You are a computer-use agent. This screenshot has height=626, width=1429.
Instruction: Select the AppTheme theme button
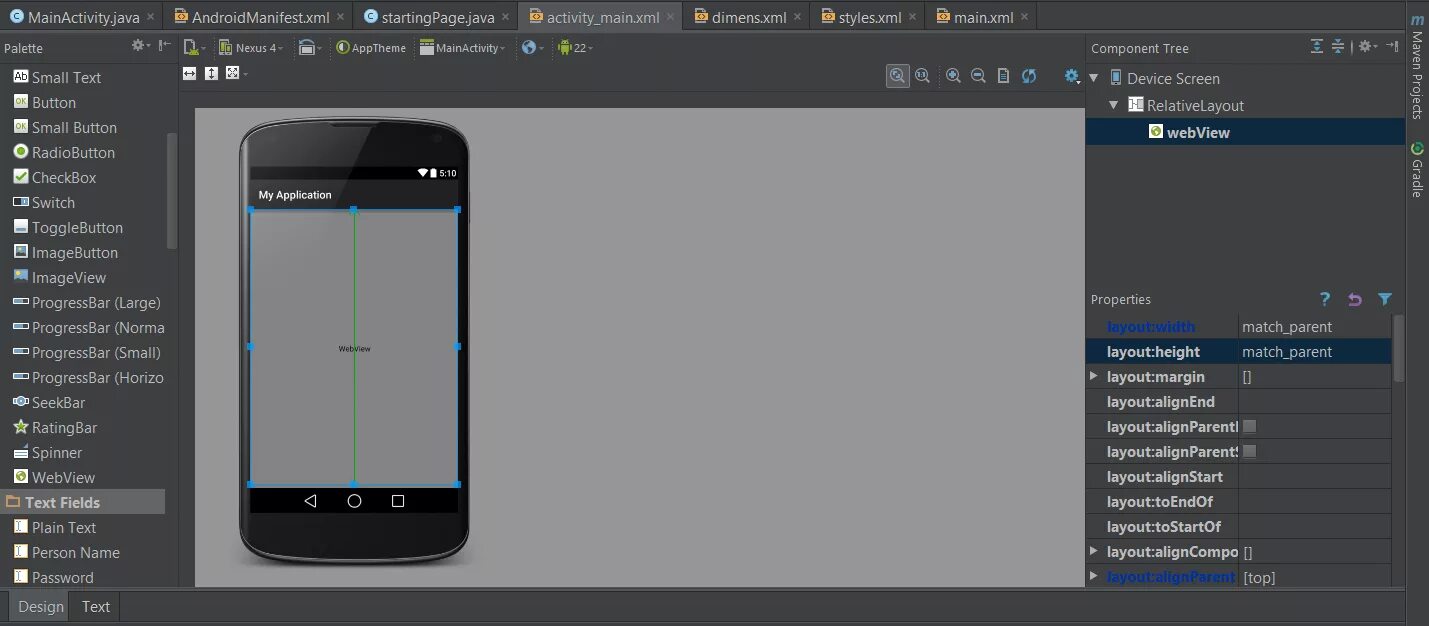tap(372, 47)
